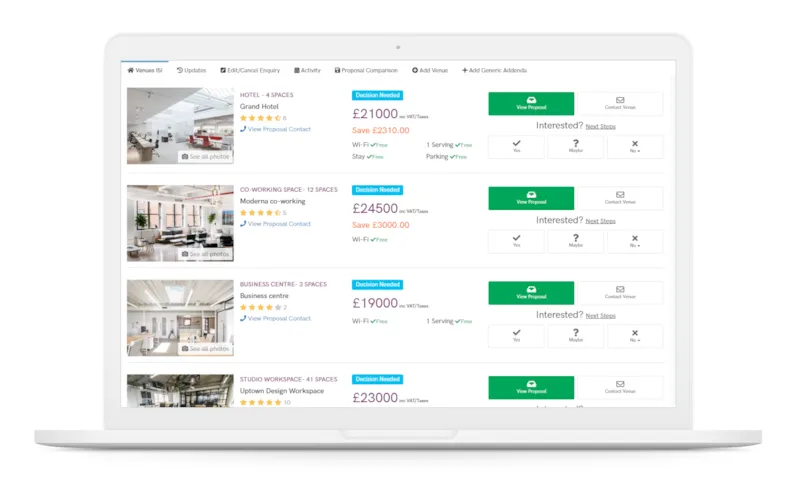Viewport: 800px width, 481px height.
Task: Mark Yes checkmark for Grand Hotel
Action: click(516, 146)
